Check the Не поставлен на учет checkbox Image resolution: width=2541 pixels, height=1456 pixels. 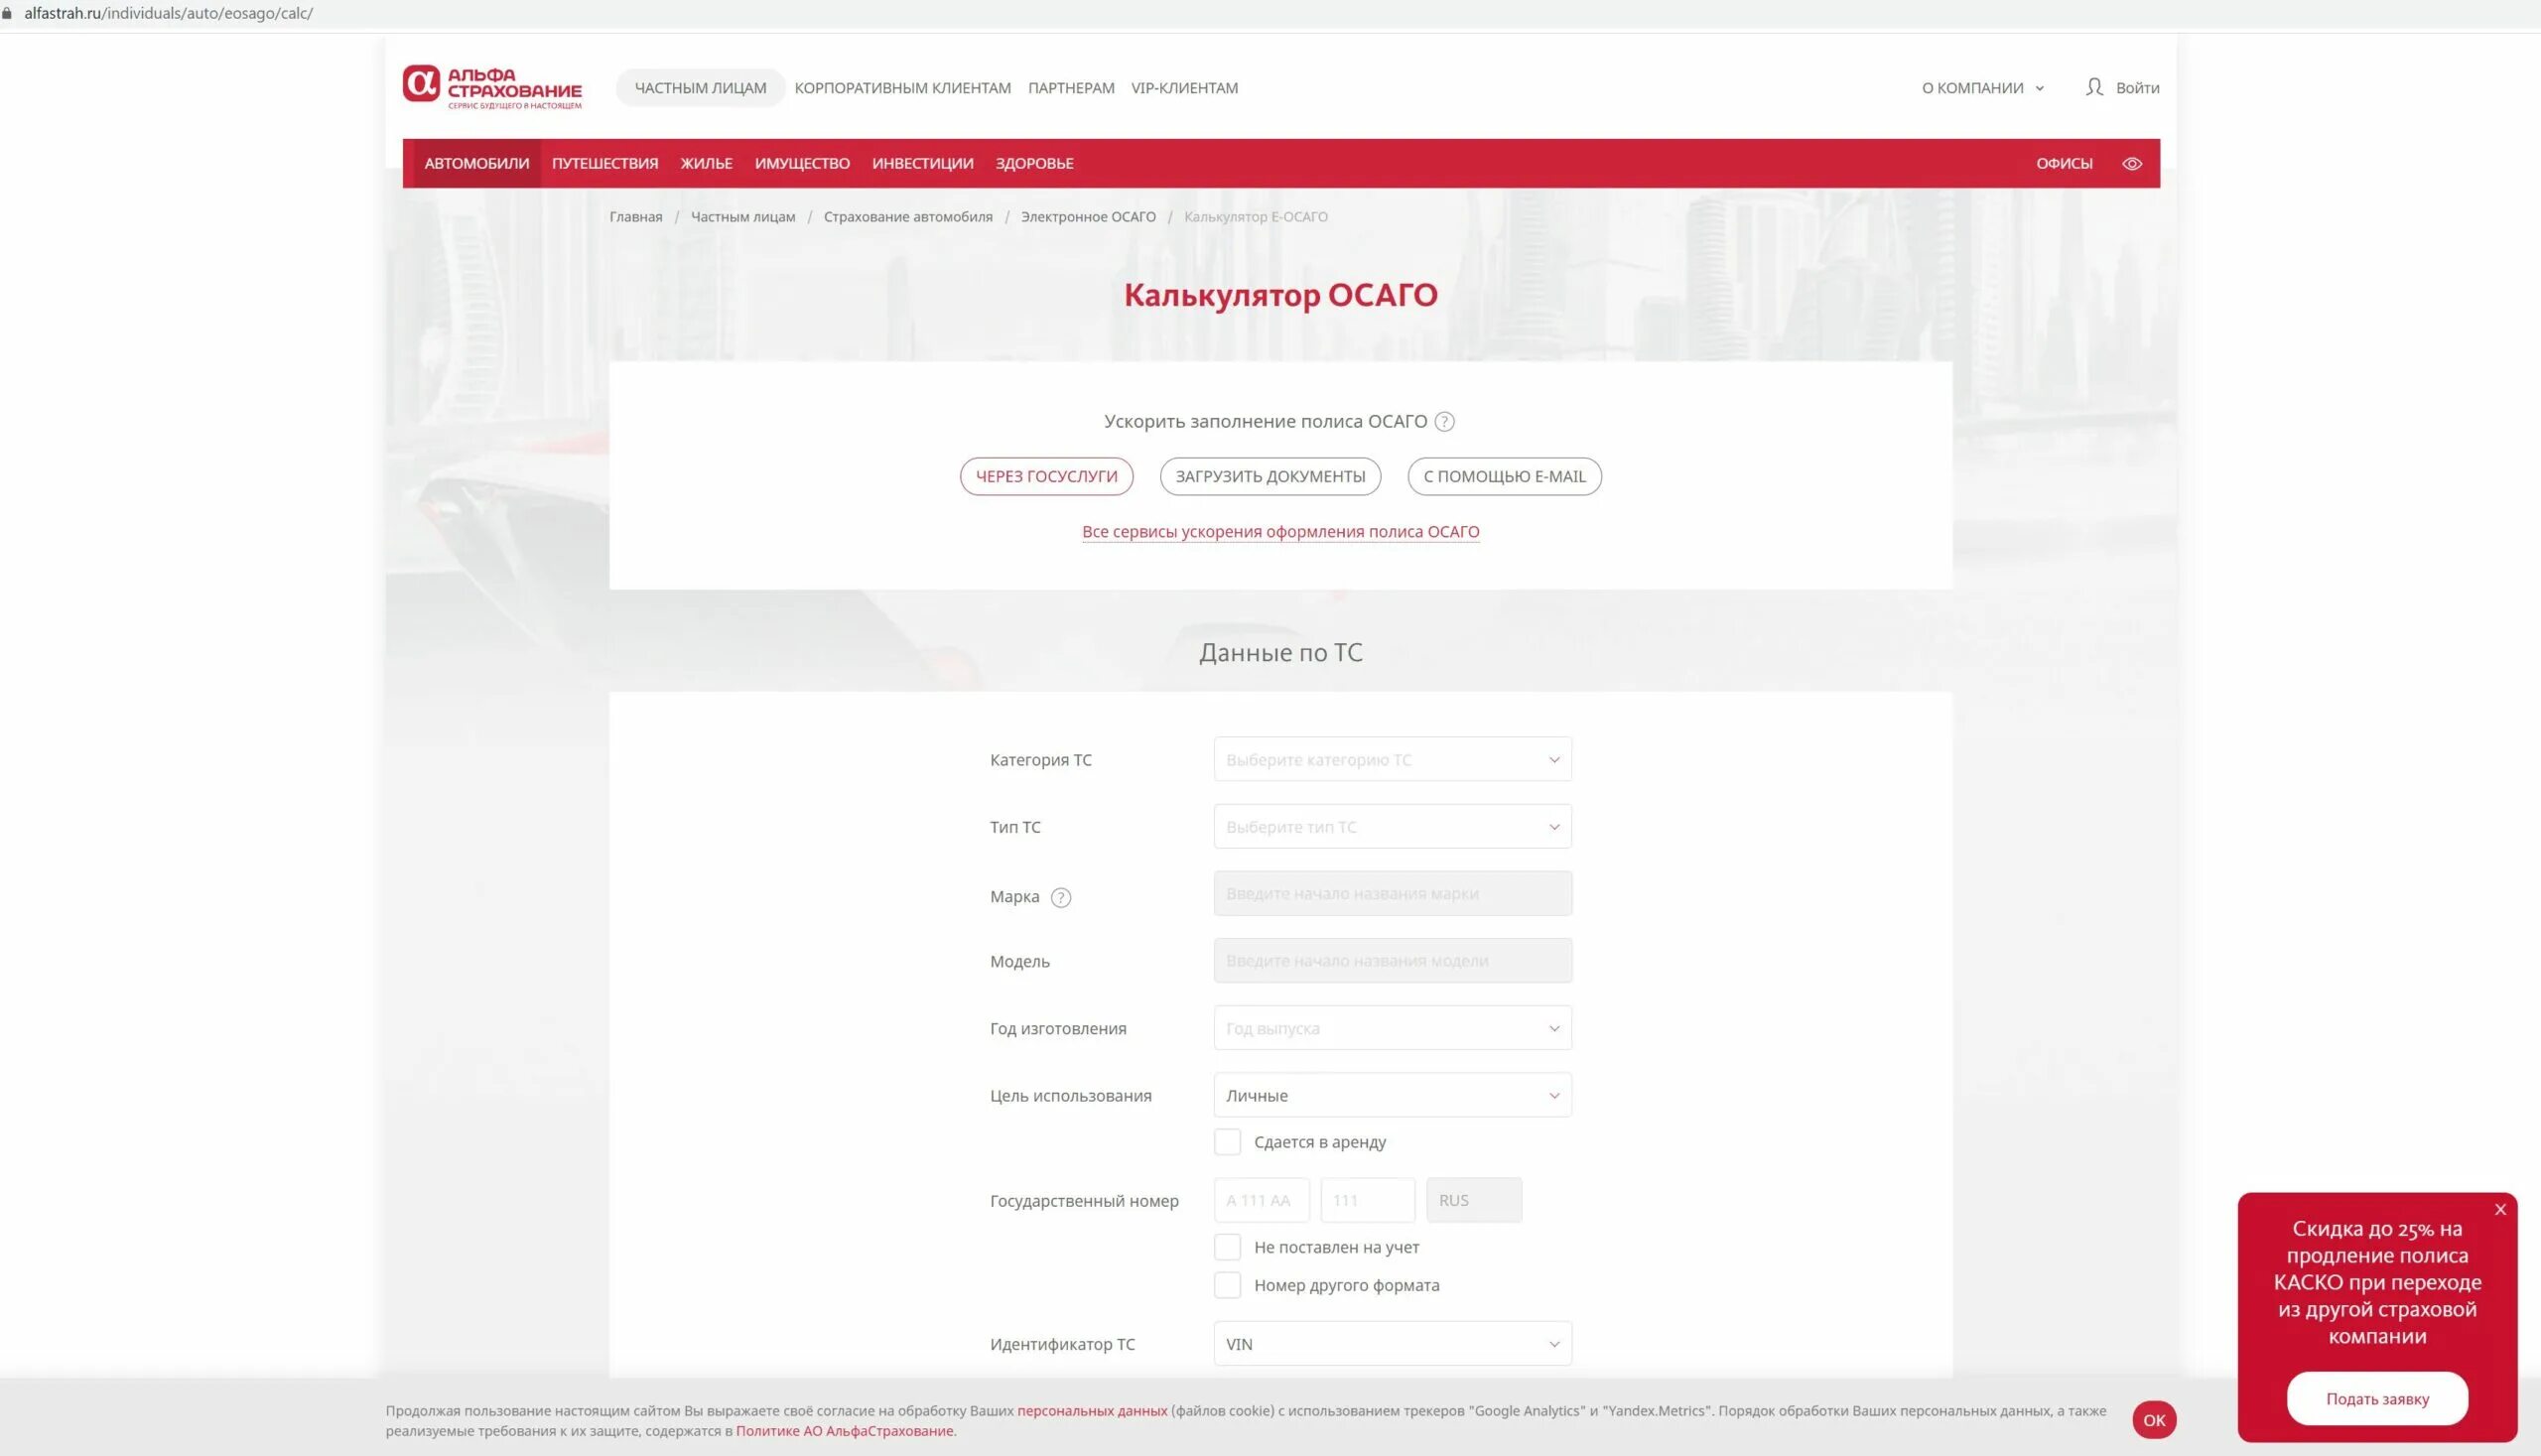coord(1227,1247)
